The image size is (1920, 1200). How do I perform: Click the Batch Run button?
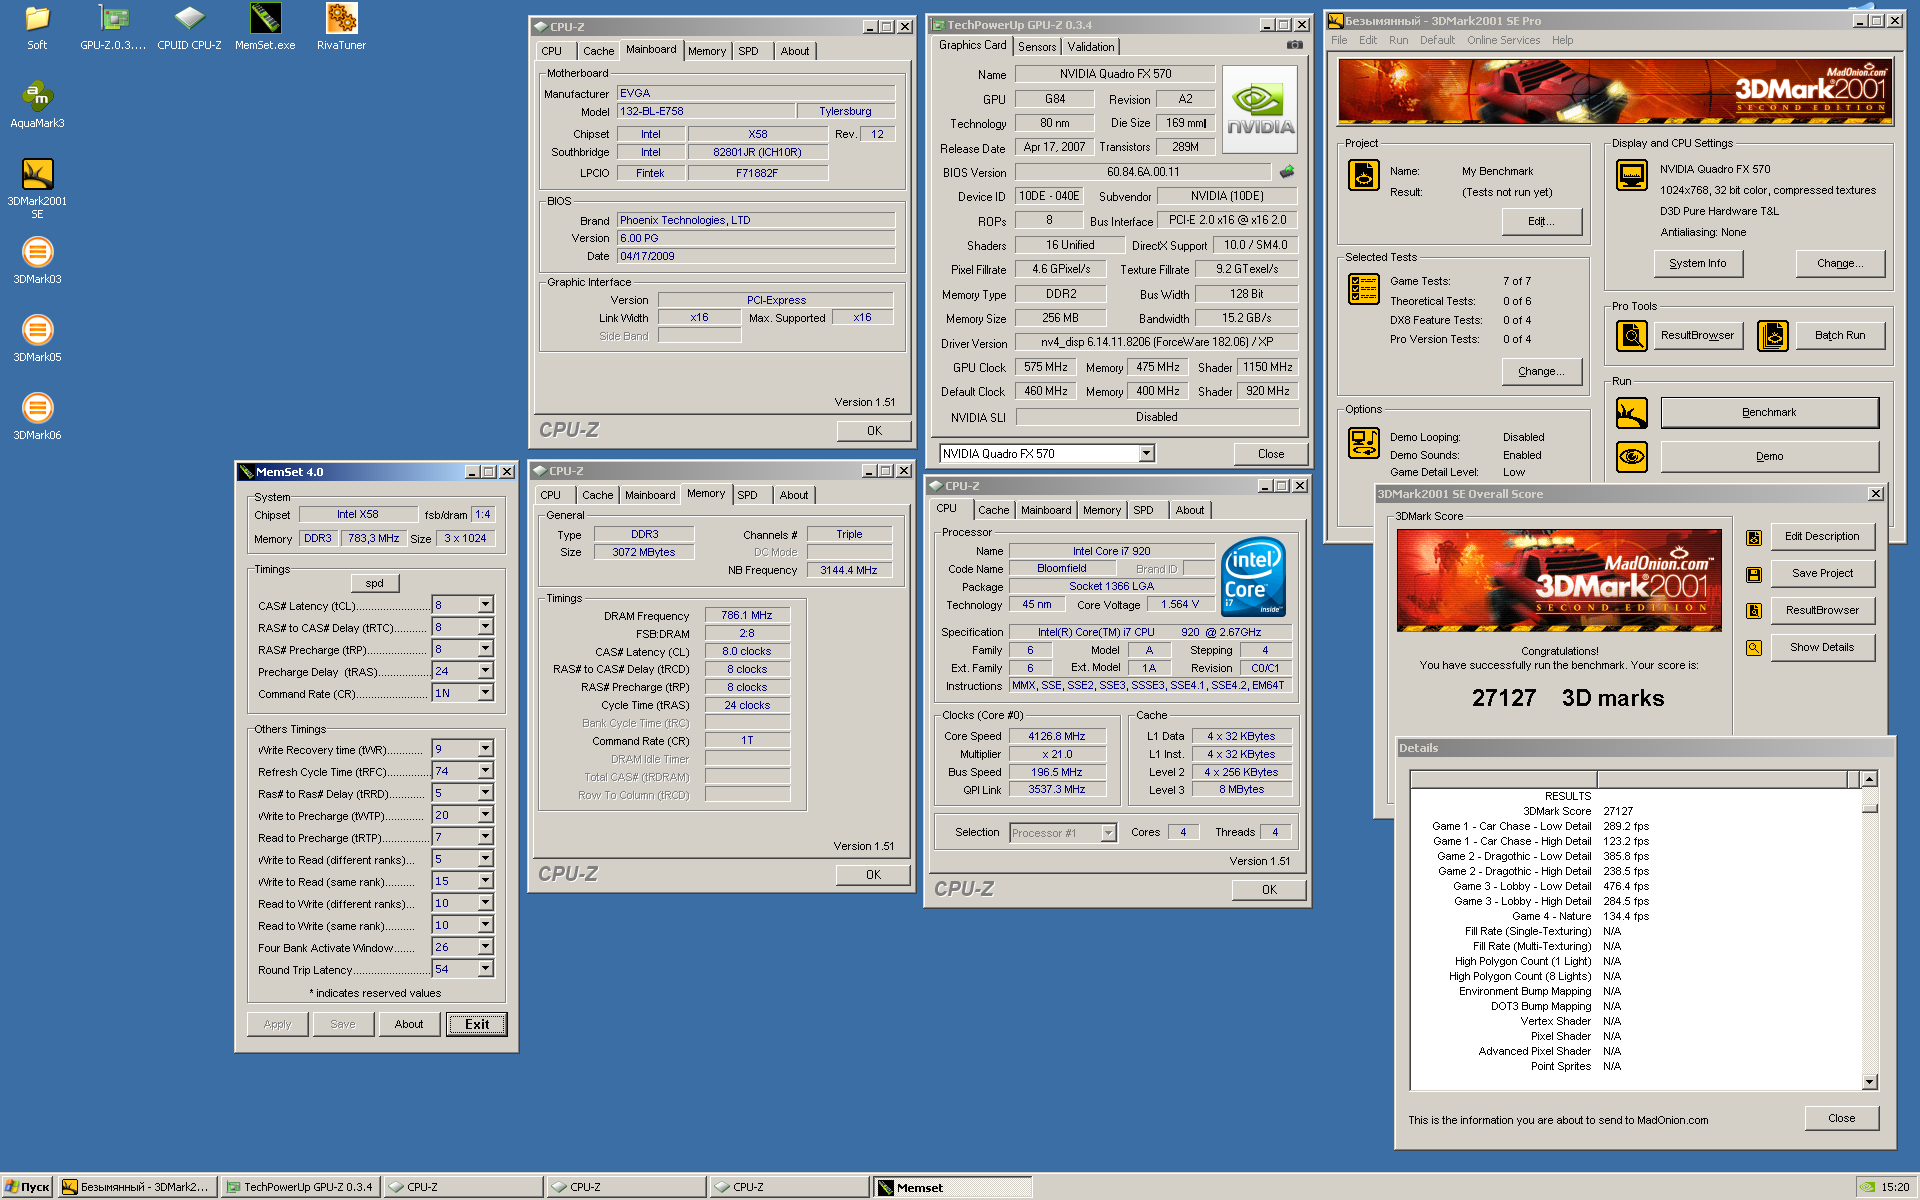(x=1840, y=336)
